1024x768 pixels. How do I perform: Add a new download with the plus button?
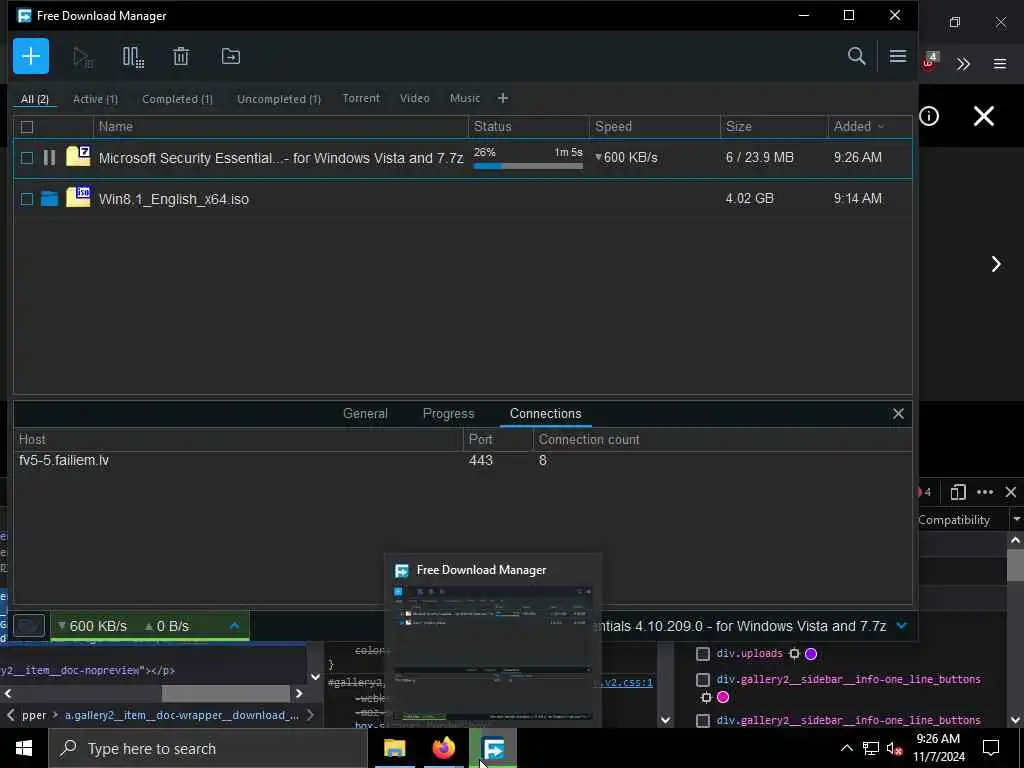[31, 56]
